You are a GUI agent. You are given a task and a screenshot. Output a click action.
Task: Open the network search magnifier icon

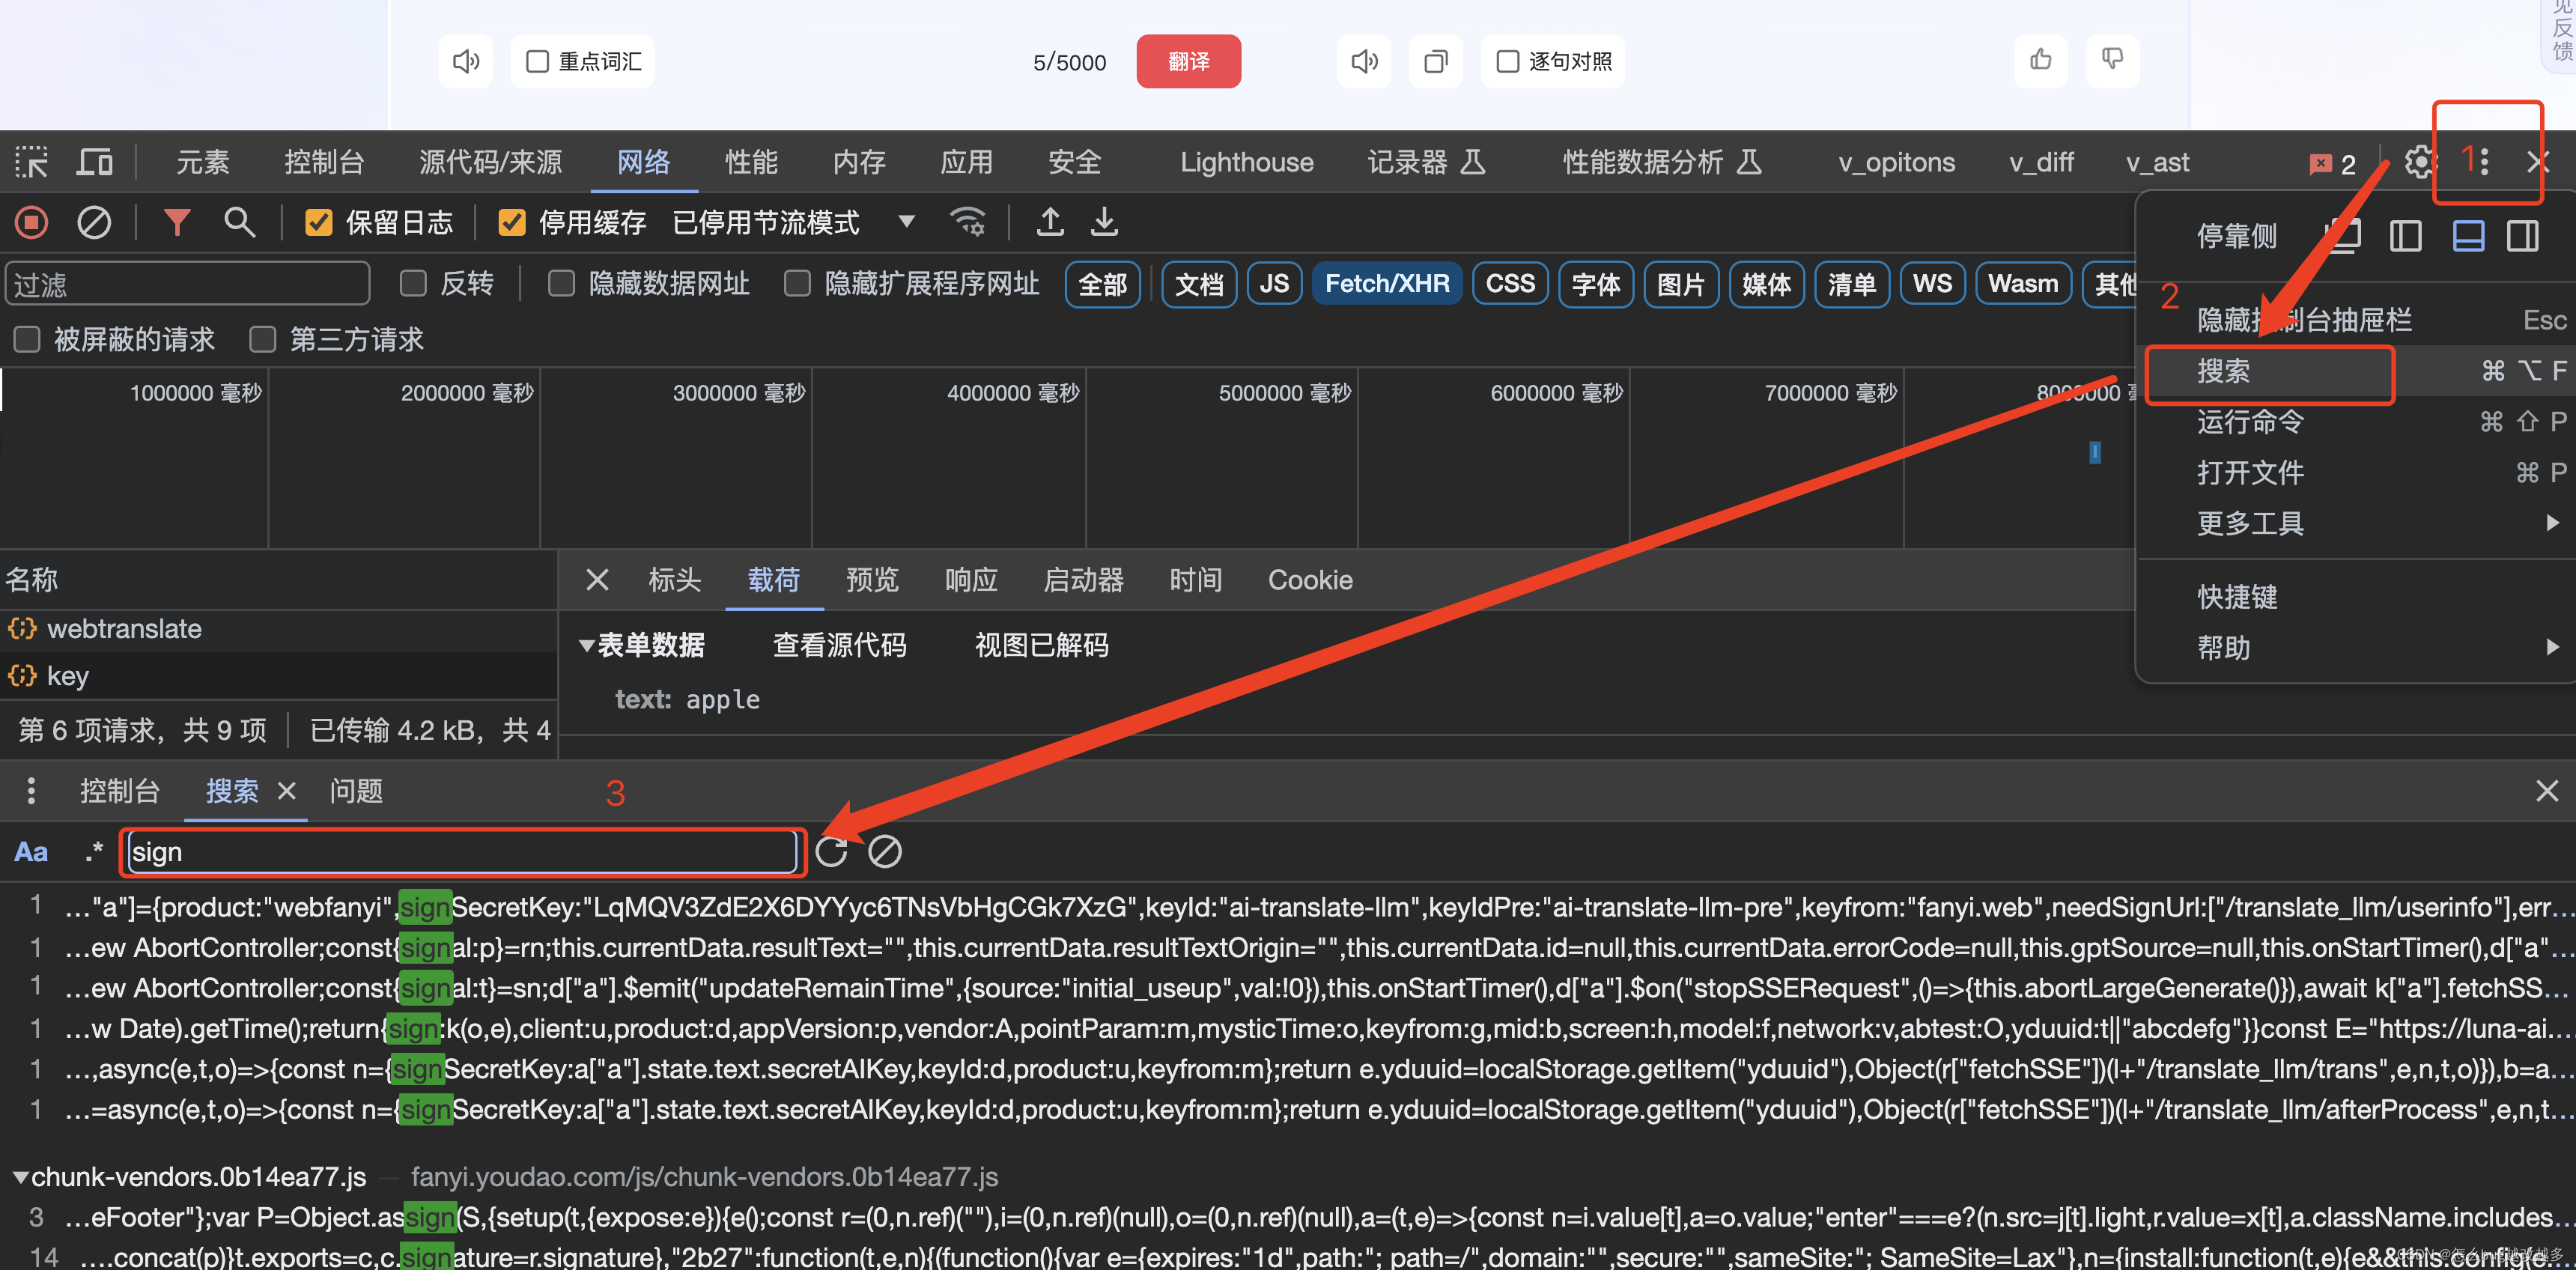238,222
